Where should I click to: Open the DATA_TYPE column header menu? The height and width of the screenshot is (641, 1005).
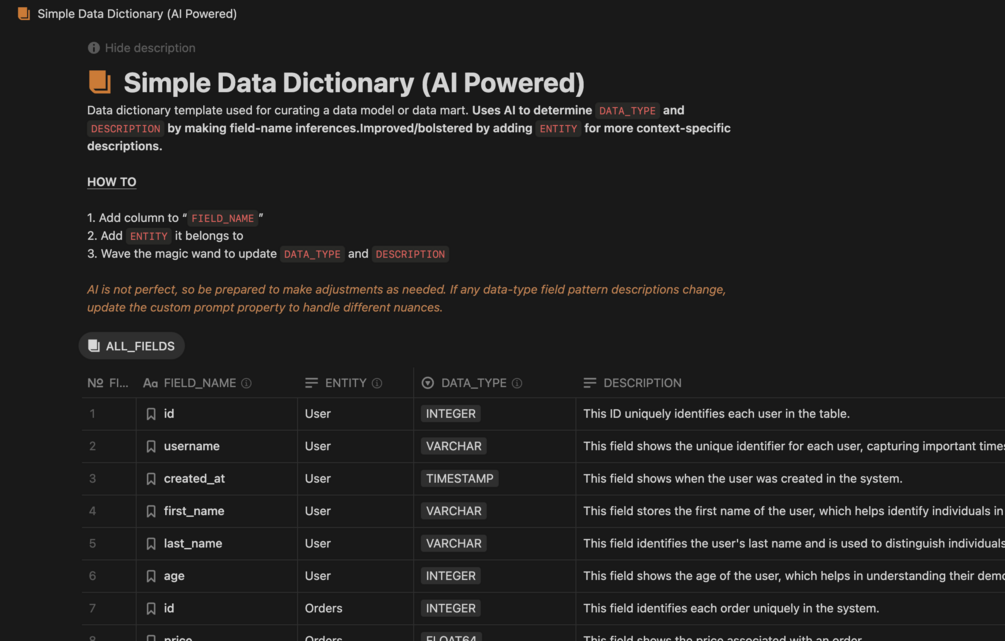coord(473,383)
